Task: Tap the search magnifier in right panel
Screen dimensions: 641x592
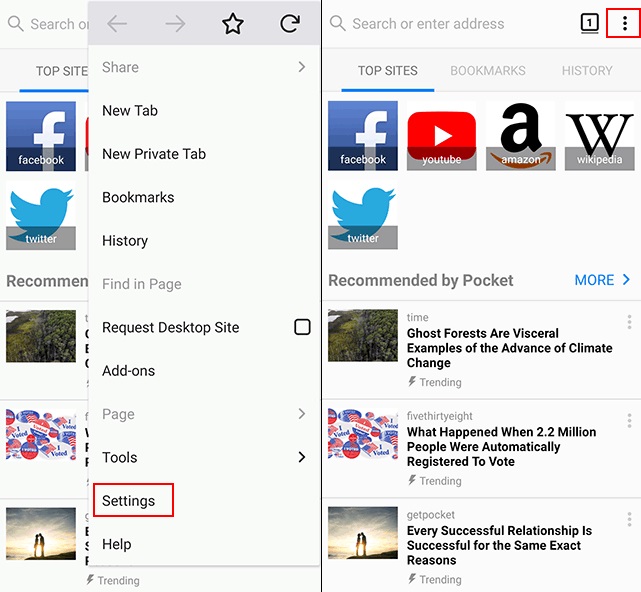Action: click(338, 23)
